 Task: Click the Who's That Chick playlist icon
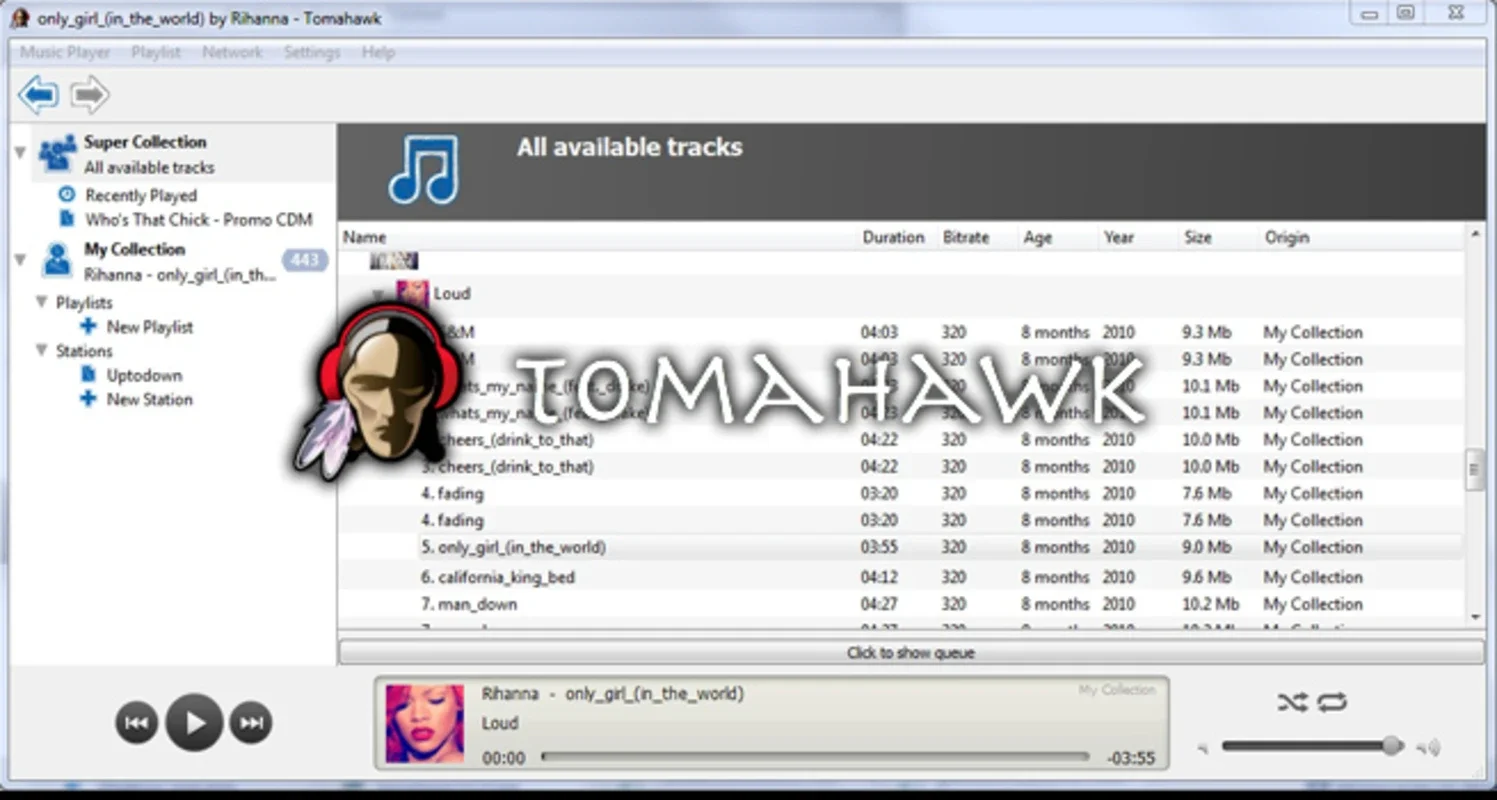click(67, 219)
